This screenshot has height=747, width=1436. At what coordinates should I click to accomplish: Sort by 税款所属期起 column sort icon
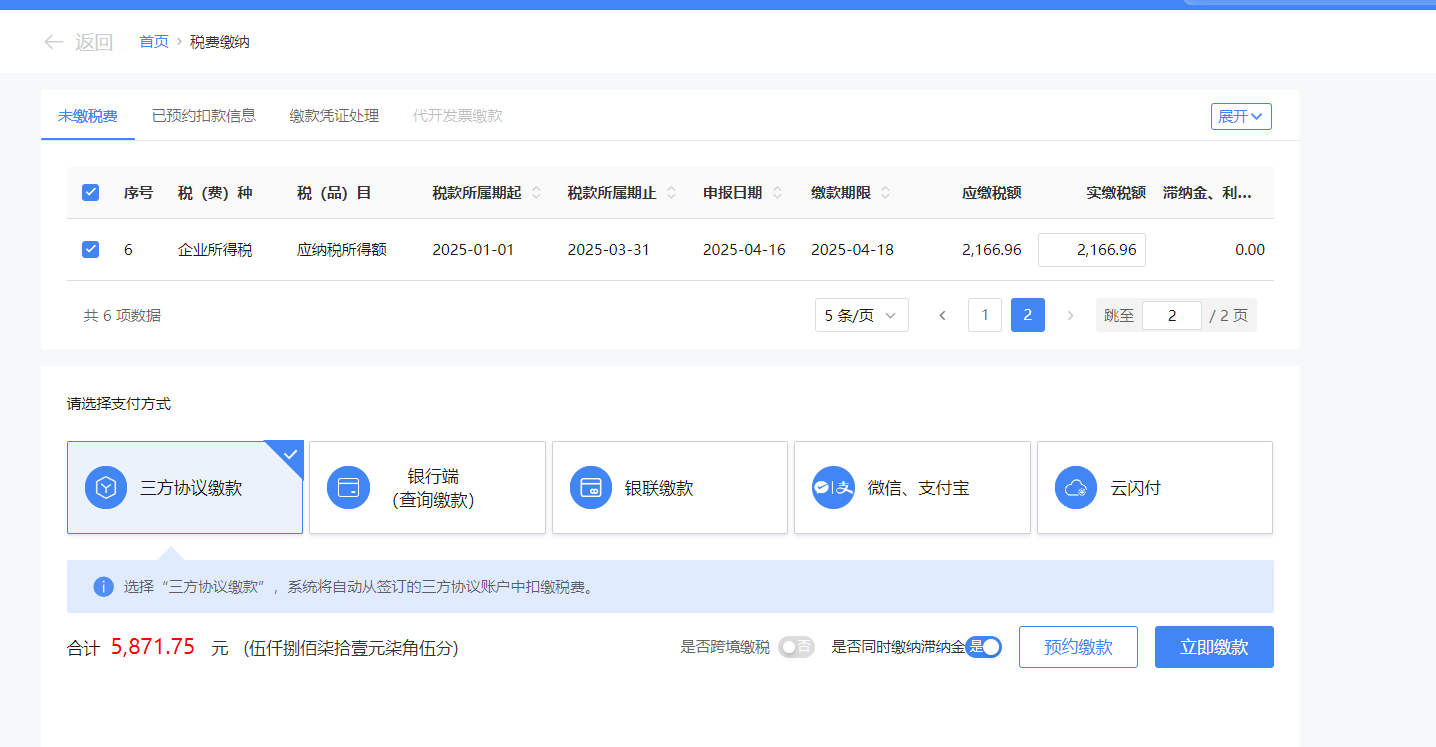(x=537, y=193)
